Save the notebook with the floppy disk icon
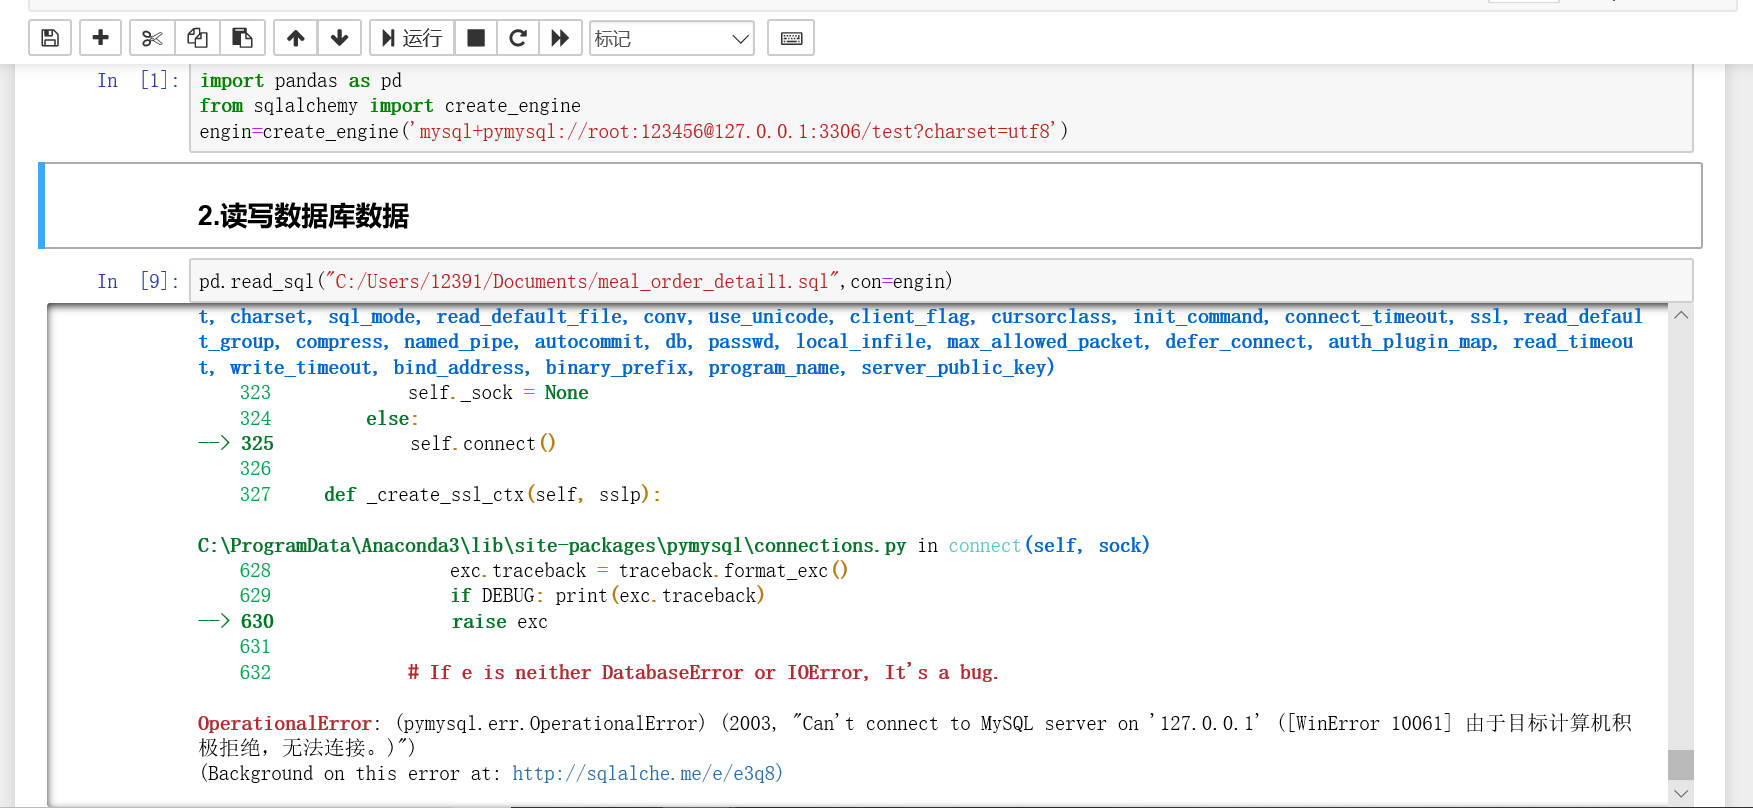This screenshot has height=808, width=1753. (50, 38)
